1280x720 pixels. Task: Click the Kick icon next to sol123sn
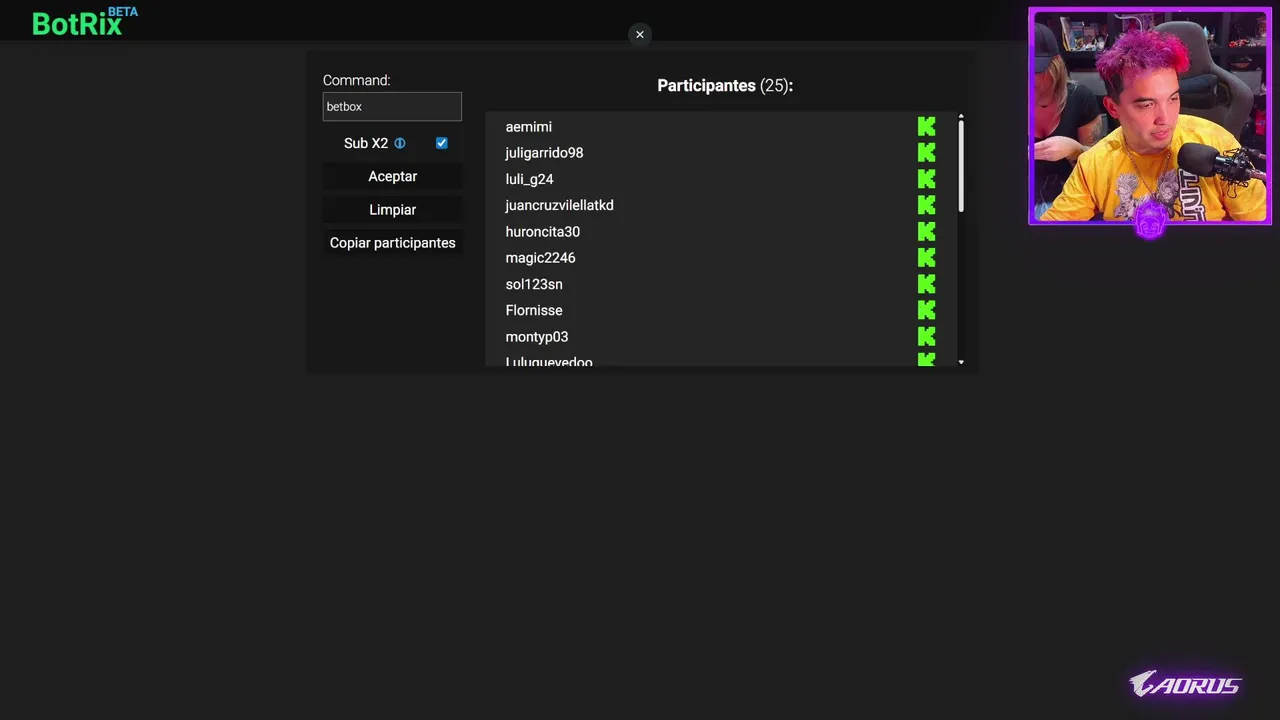926,284
